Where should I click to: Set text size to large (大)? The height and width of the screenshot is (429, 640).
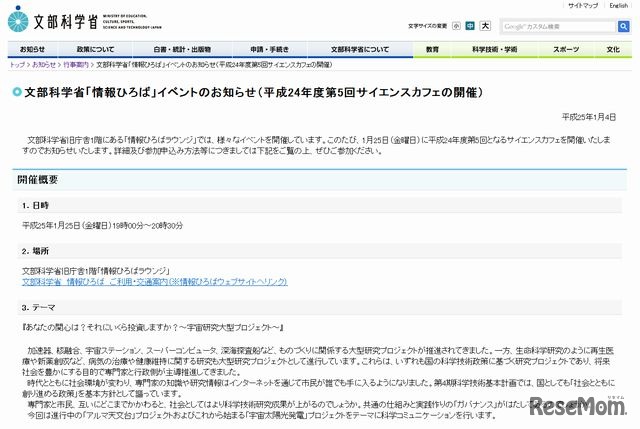tap(485, 26)
